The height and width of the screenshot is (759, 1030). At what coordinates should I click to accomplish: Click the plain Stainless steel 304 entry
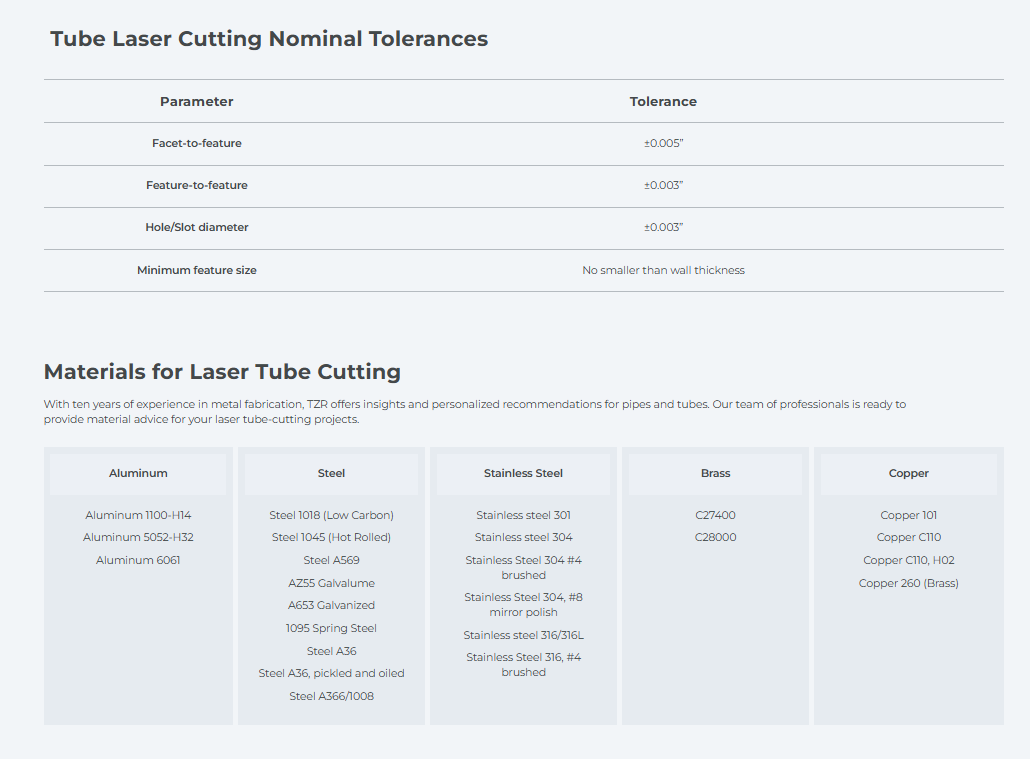tap(523, 538)
